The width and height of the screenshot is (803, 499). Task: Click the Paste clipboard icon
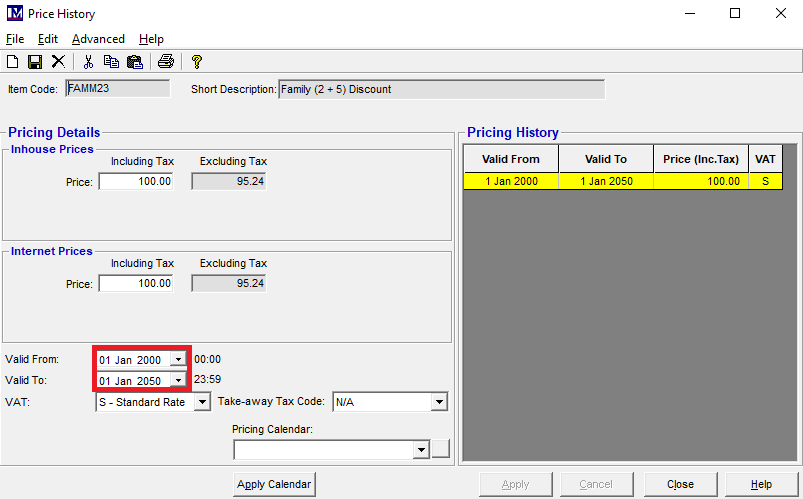point(135,62)
